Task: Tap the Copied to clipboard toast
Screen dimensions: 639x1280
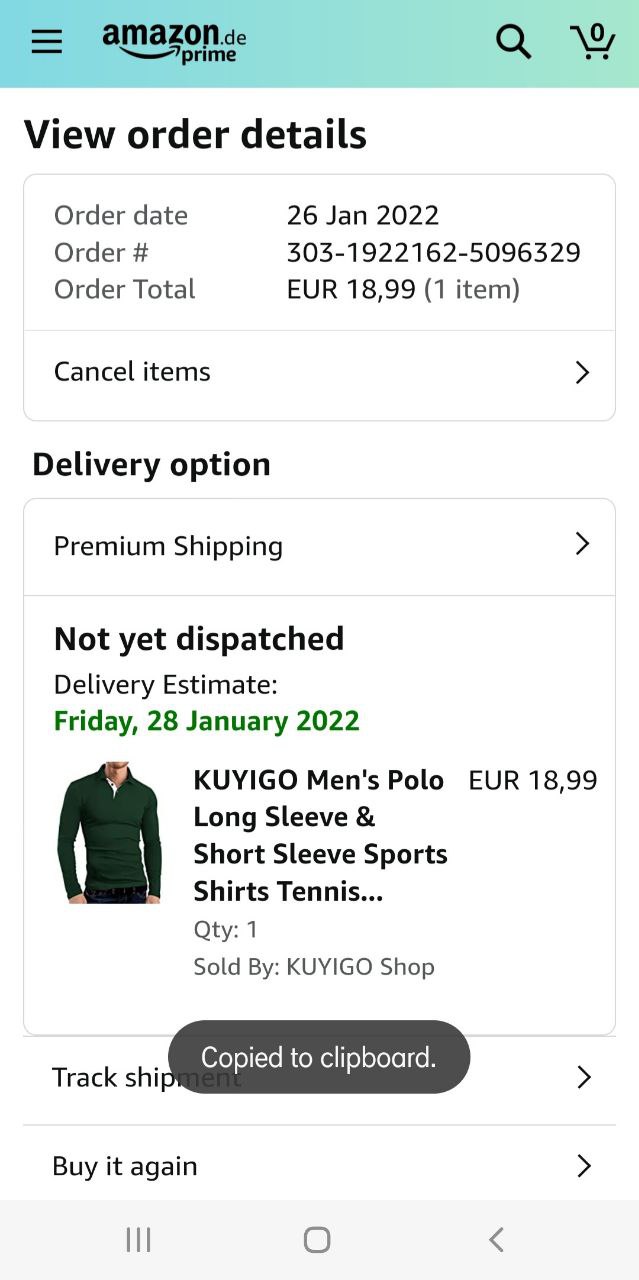Action: click(x=319, y=1057)
